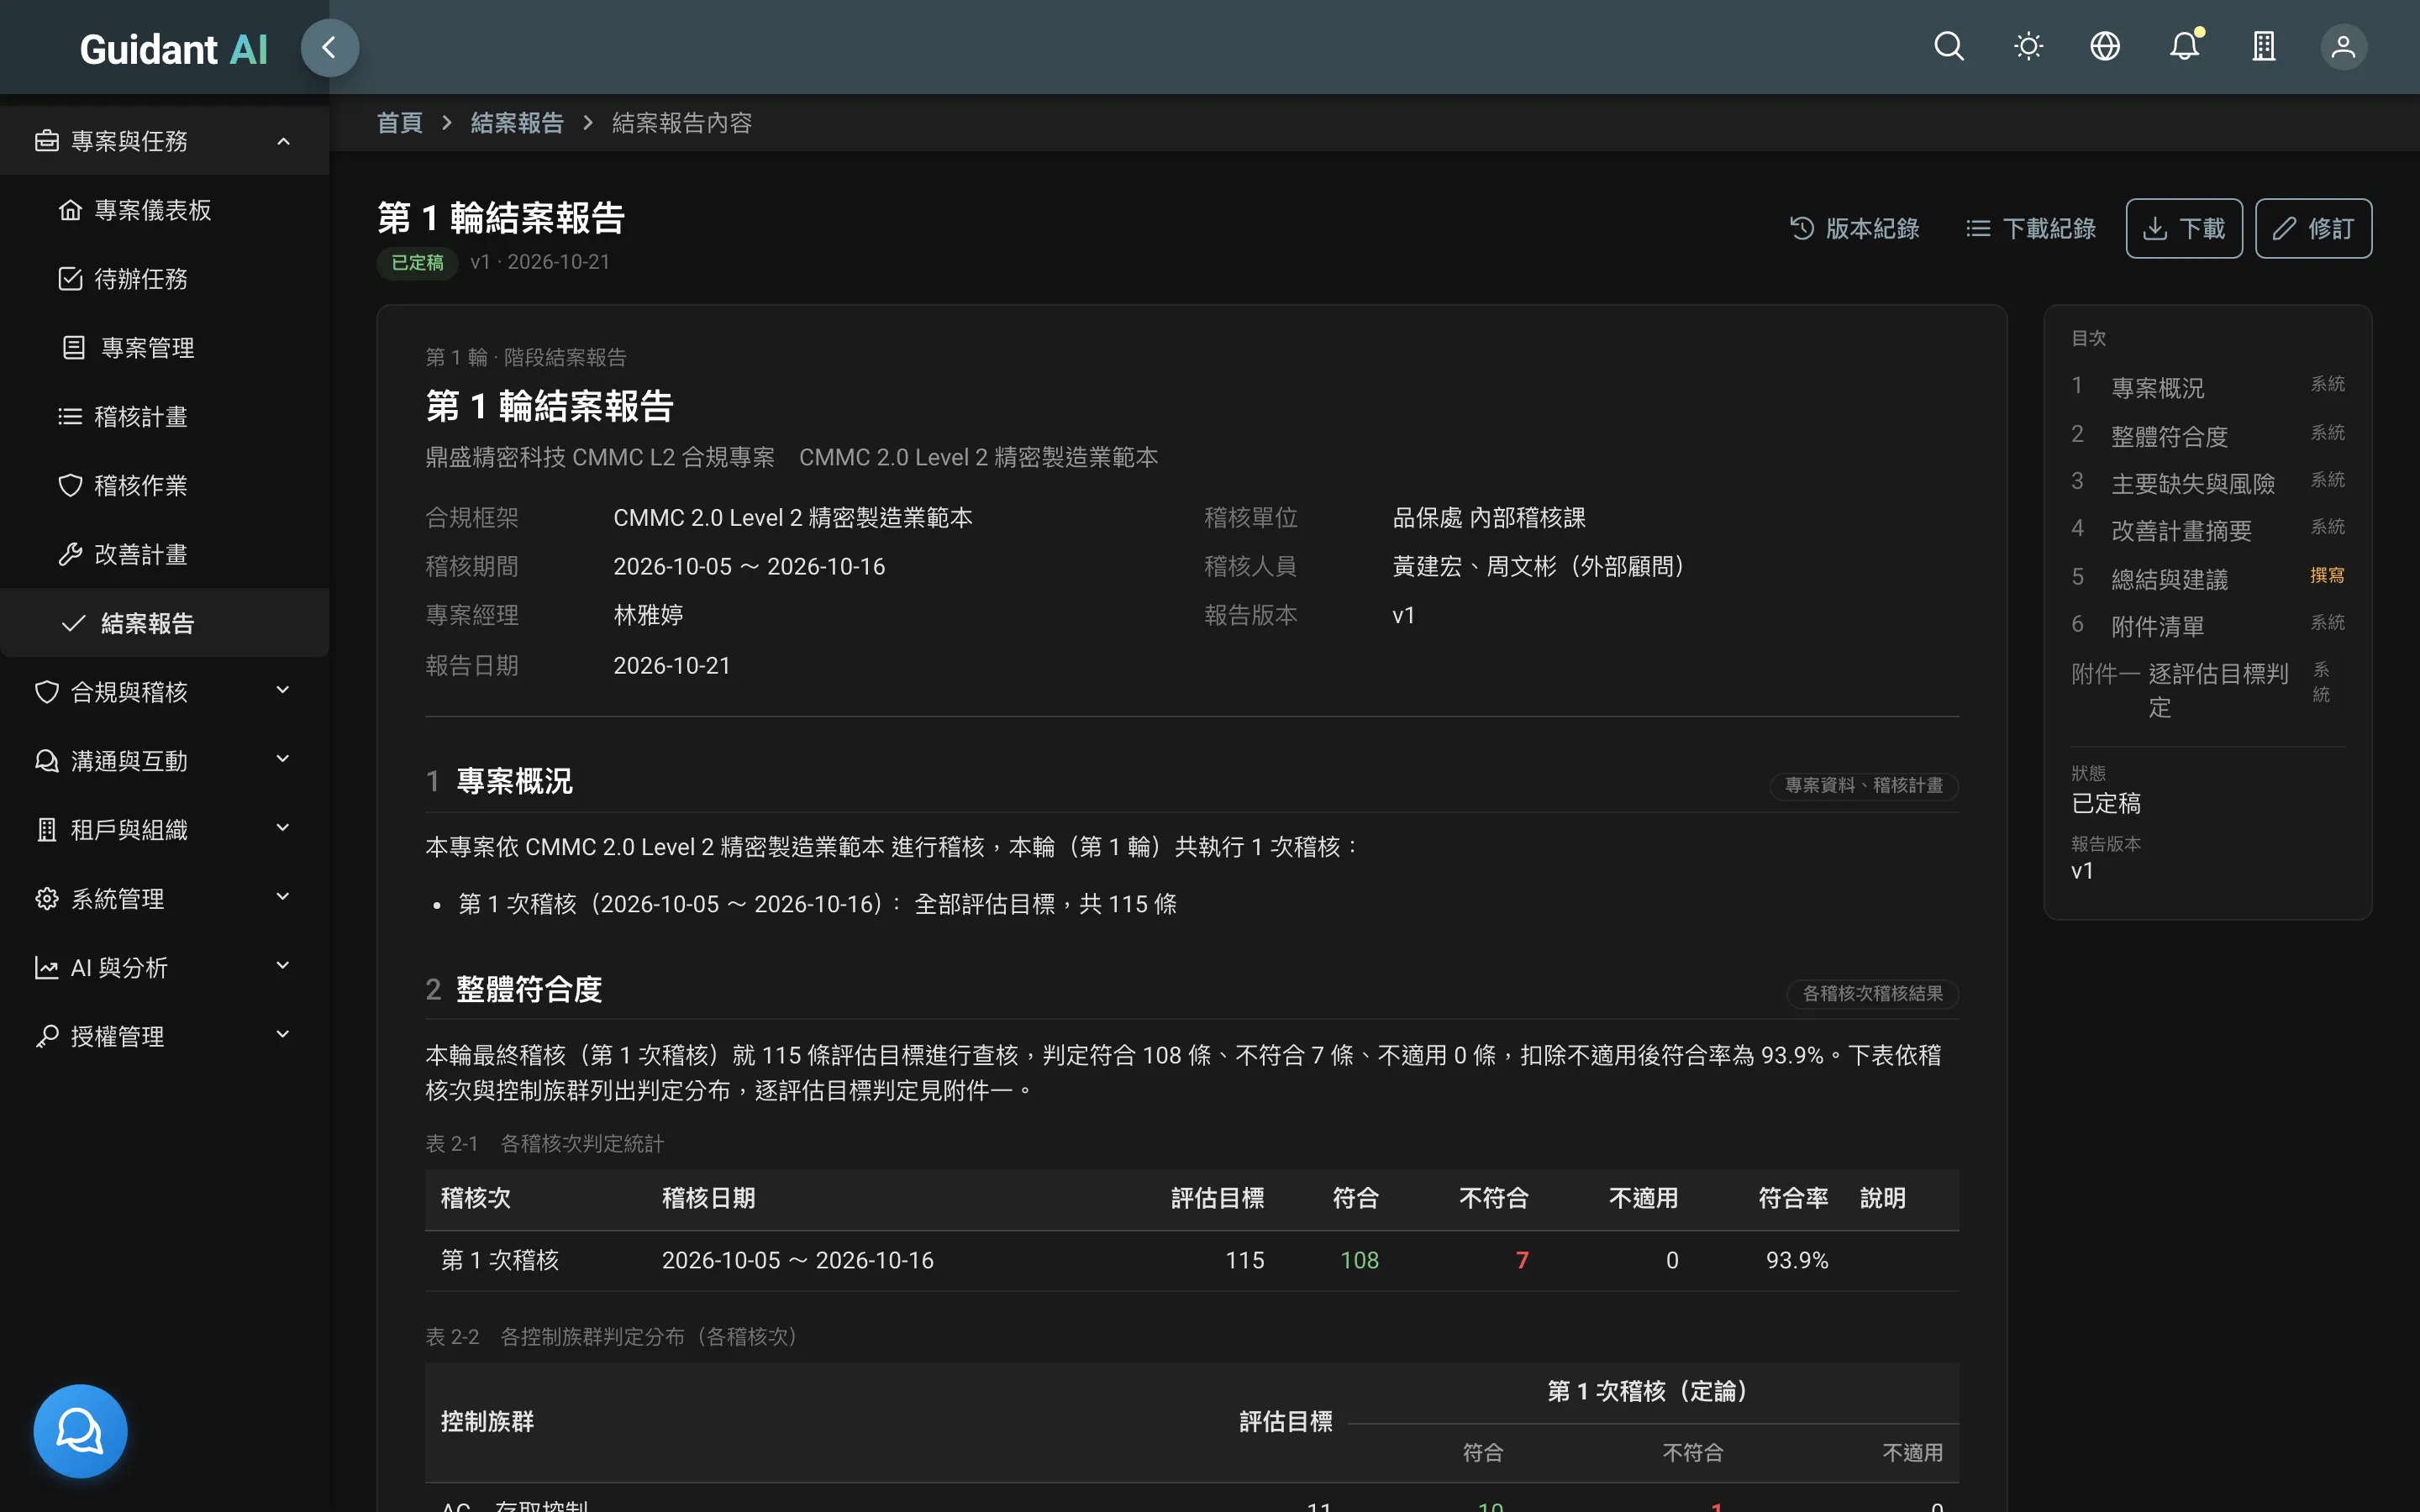Click the 第 1 次稽核 table row
Screen dimensions: 2420x1512
(1191, 1260)
